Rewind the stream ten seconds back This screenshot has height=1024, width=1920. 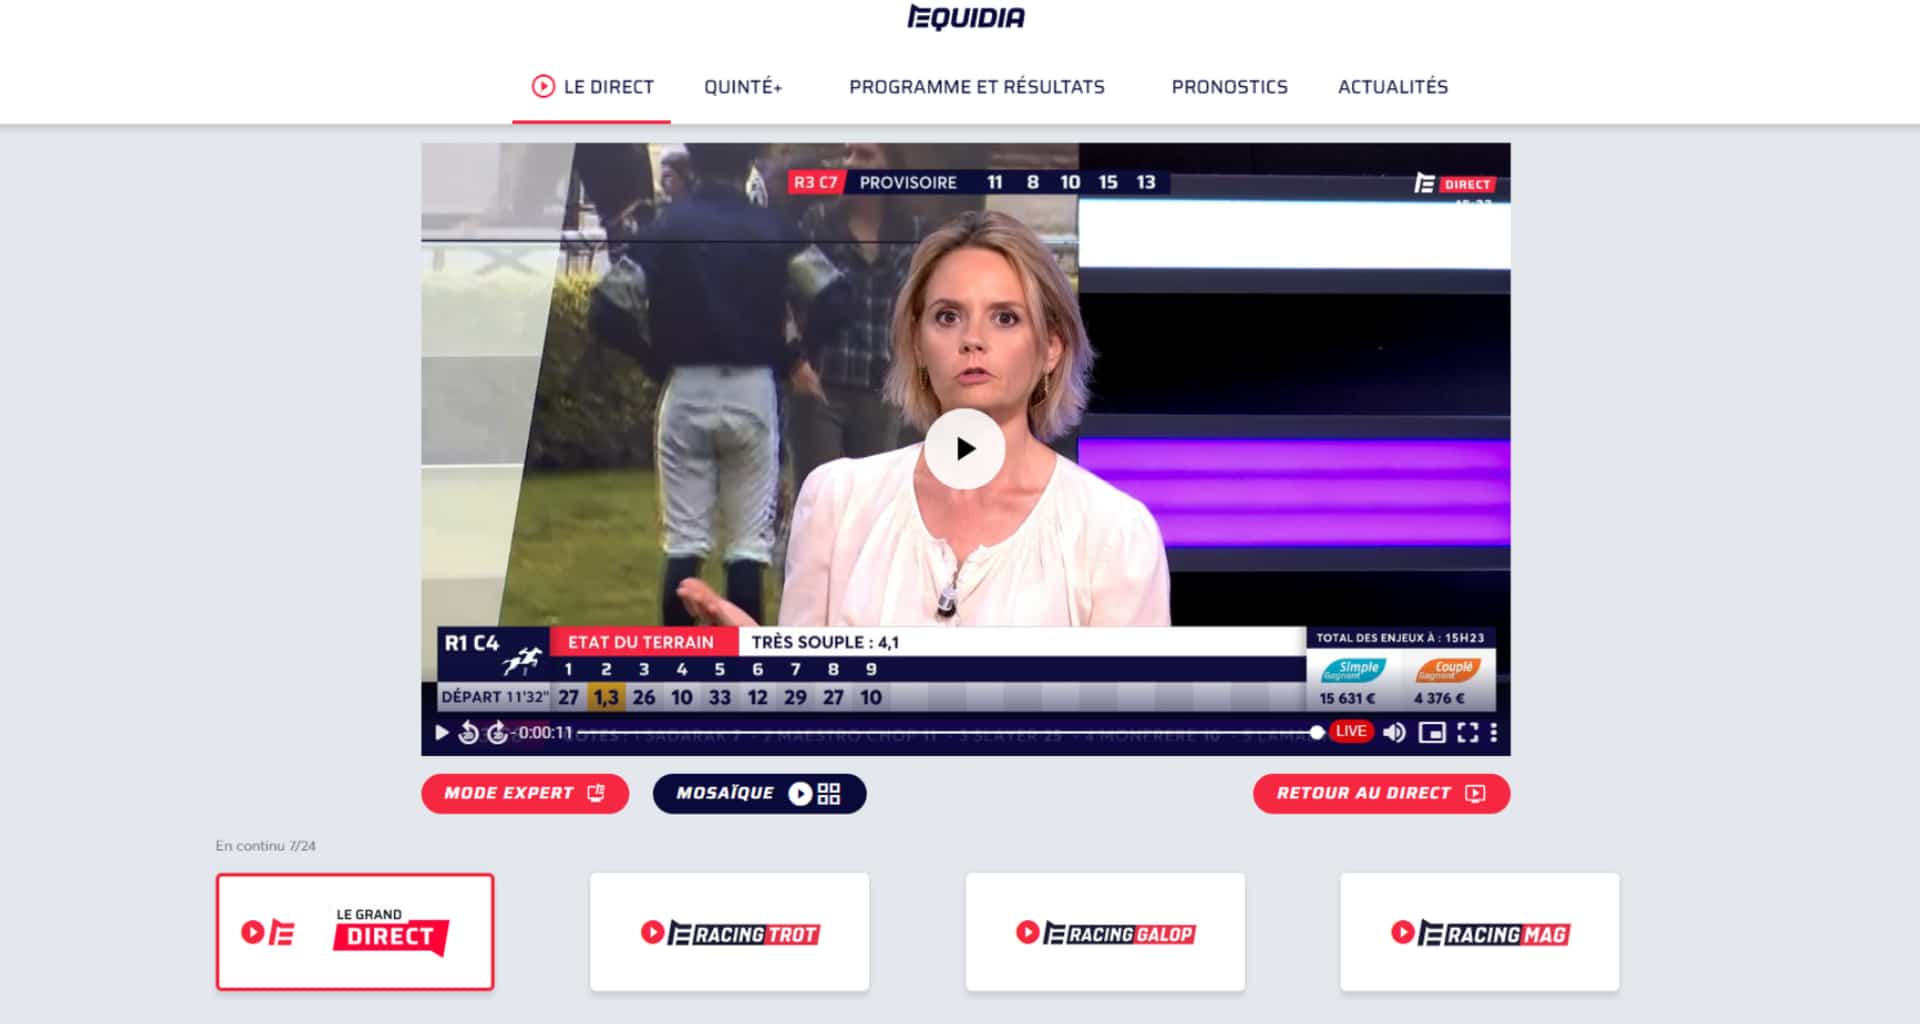click(469, 732)
